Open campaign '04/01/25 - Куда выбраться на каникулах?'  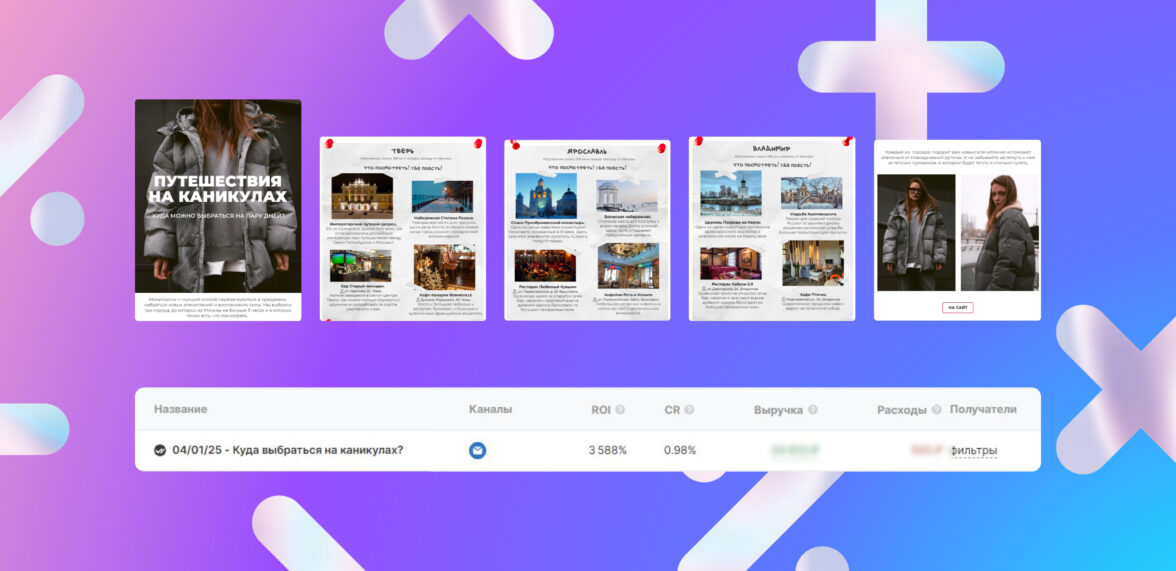[x=288, y=450]
